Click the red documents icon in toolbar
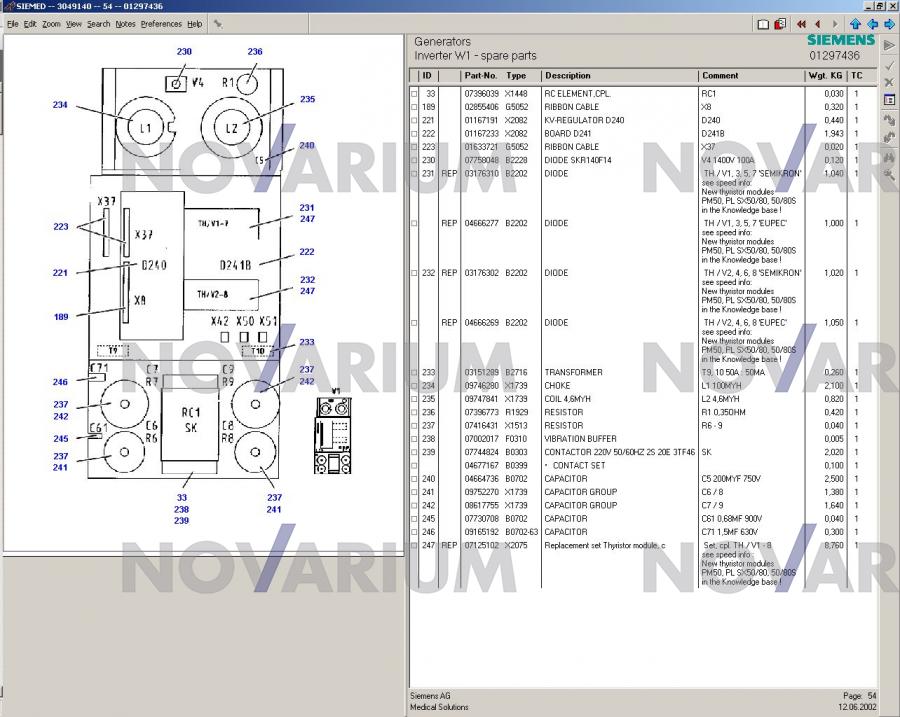This screenshot has height=717, width=900. (778, 24)
